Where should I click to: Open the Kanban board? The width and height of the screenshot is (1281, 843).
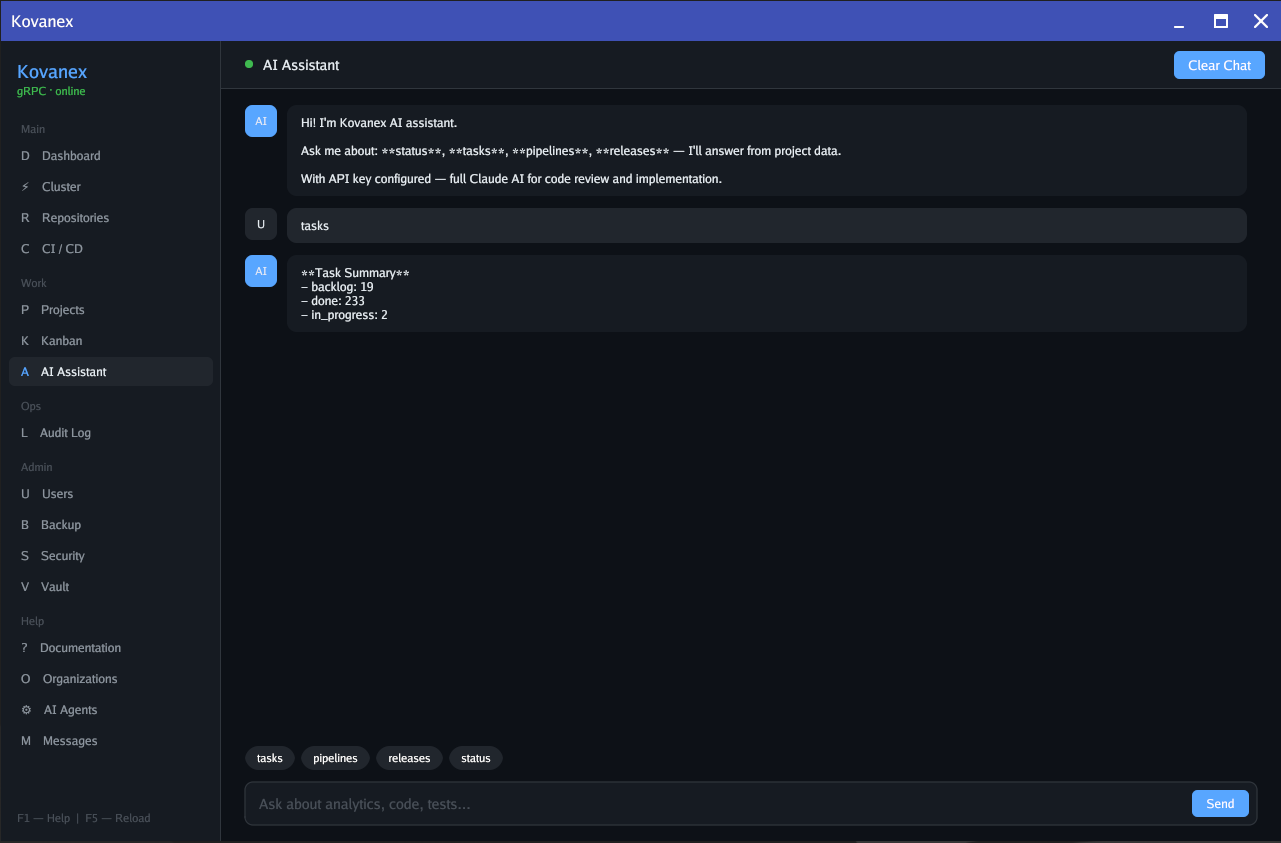(62, 340)
